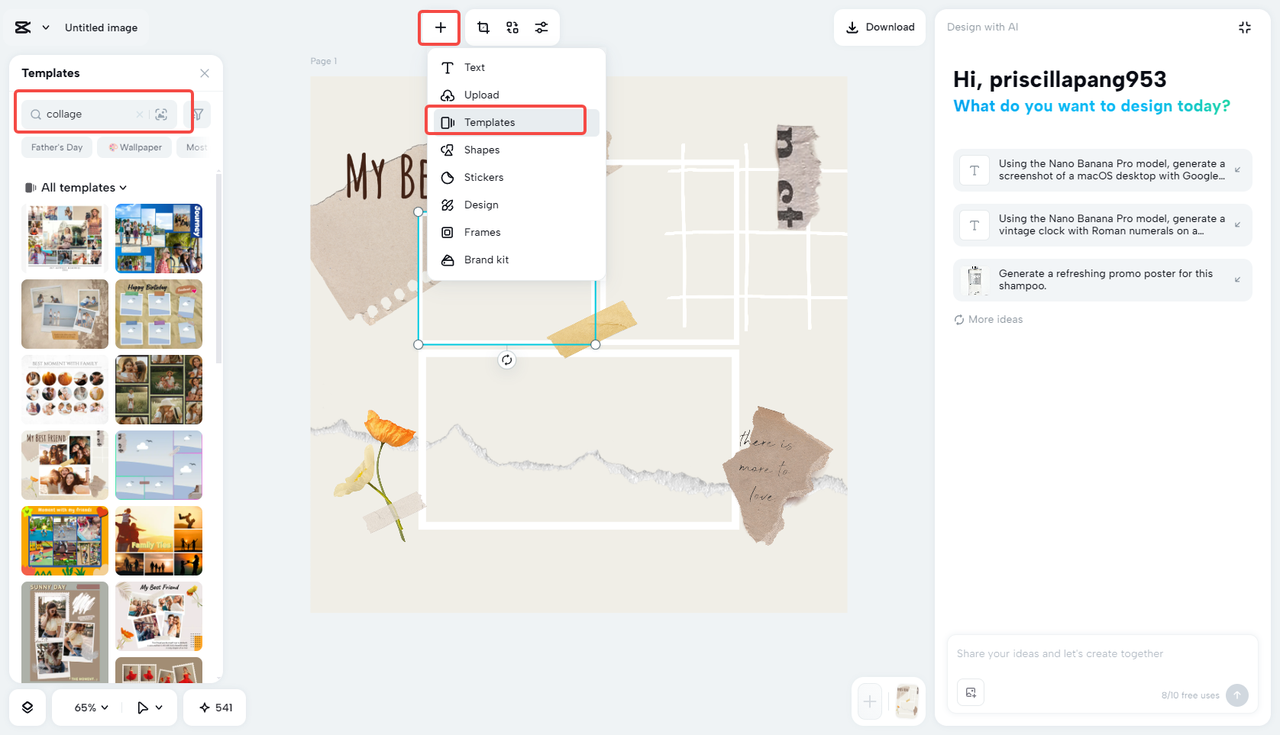Click the Design icon in menu
1280x735 pixels.
448,205
